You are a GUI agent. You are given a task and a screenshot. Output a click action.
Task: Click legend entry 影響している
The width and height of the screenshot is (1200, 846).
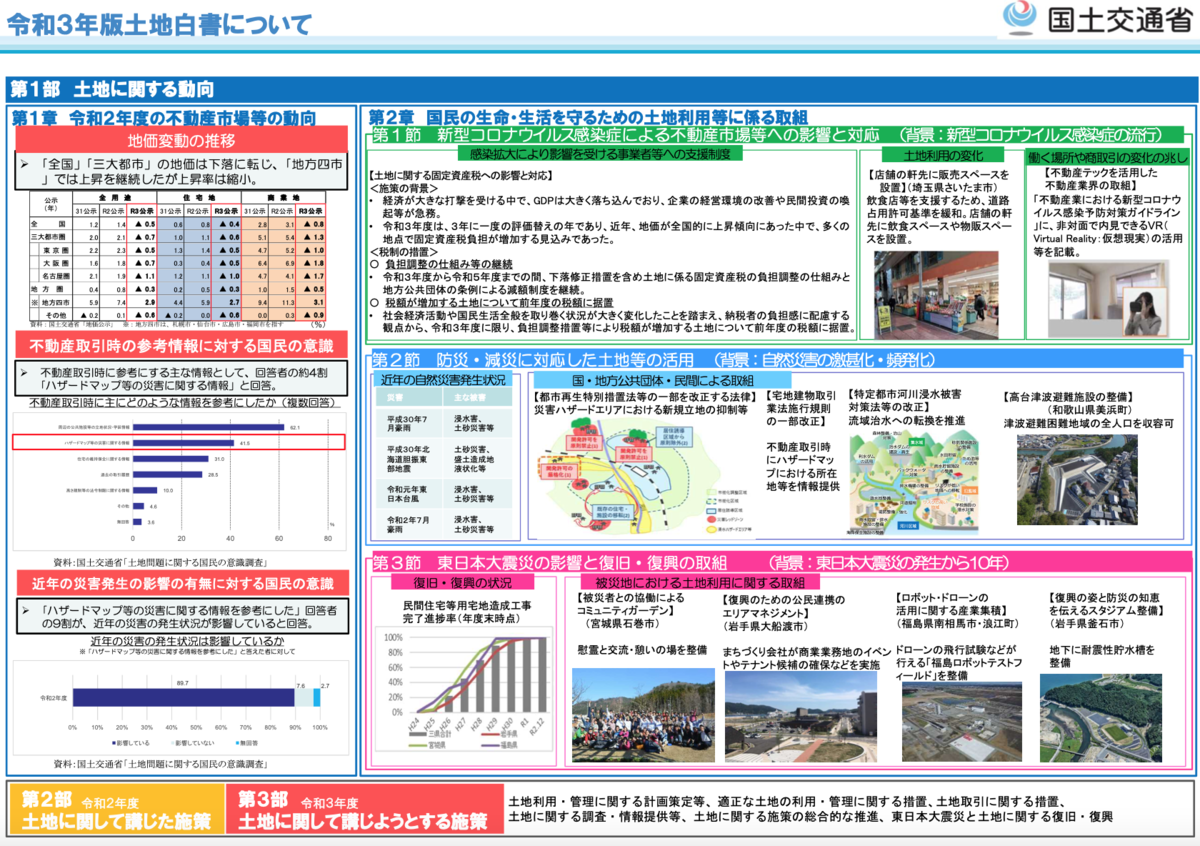[x=131, y=743]
